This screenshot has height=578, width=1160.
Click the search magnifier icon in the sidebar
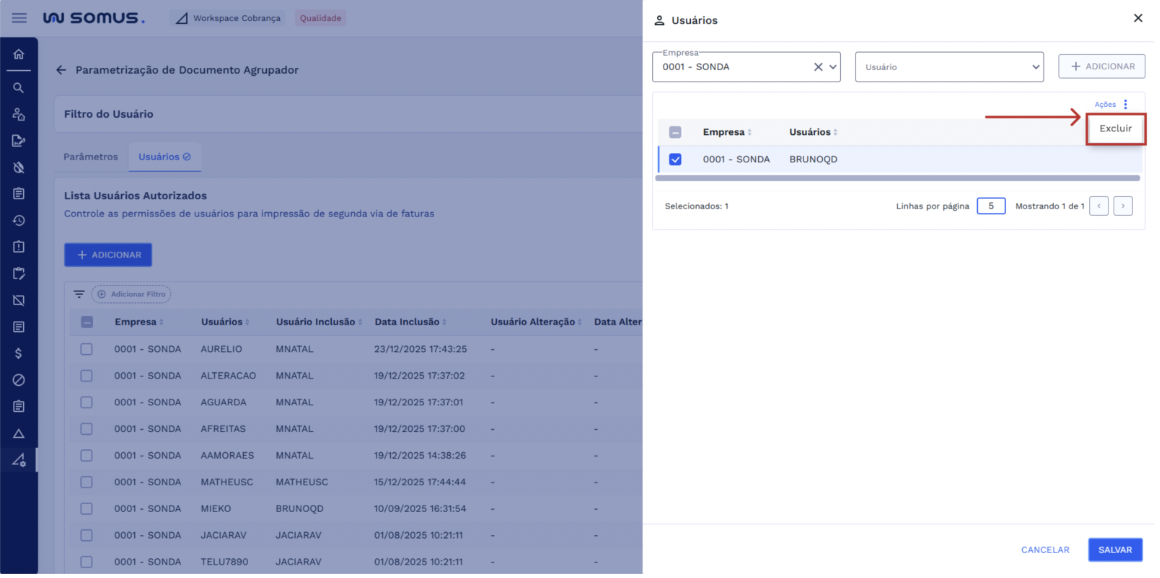[18, 88]
